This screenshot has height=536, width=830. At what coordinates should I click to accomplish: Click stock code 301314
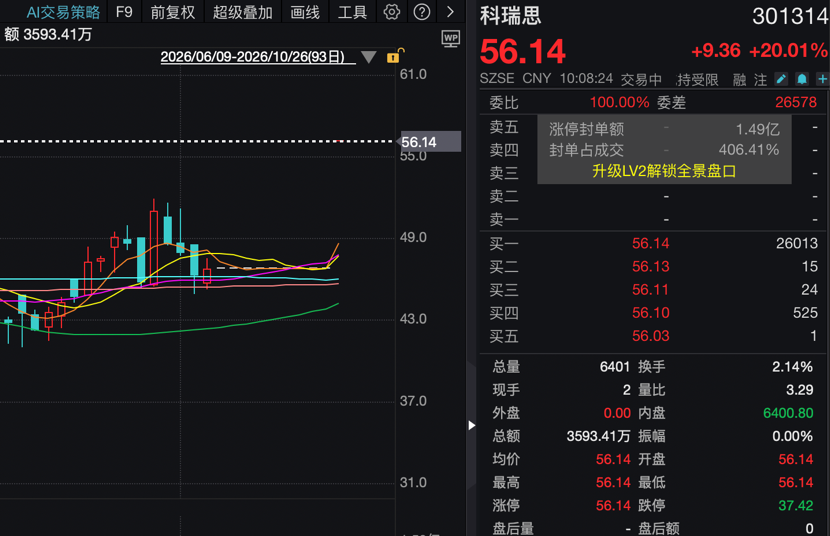790,16
